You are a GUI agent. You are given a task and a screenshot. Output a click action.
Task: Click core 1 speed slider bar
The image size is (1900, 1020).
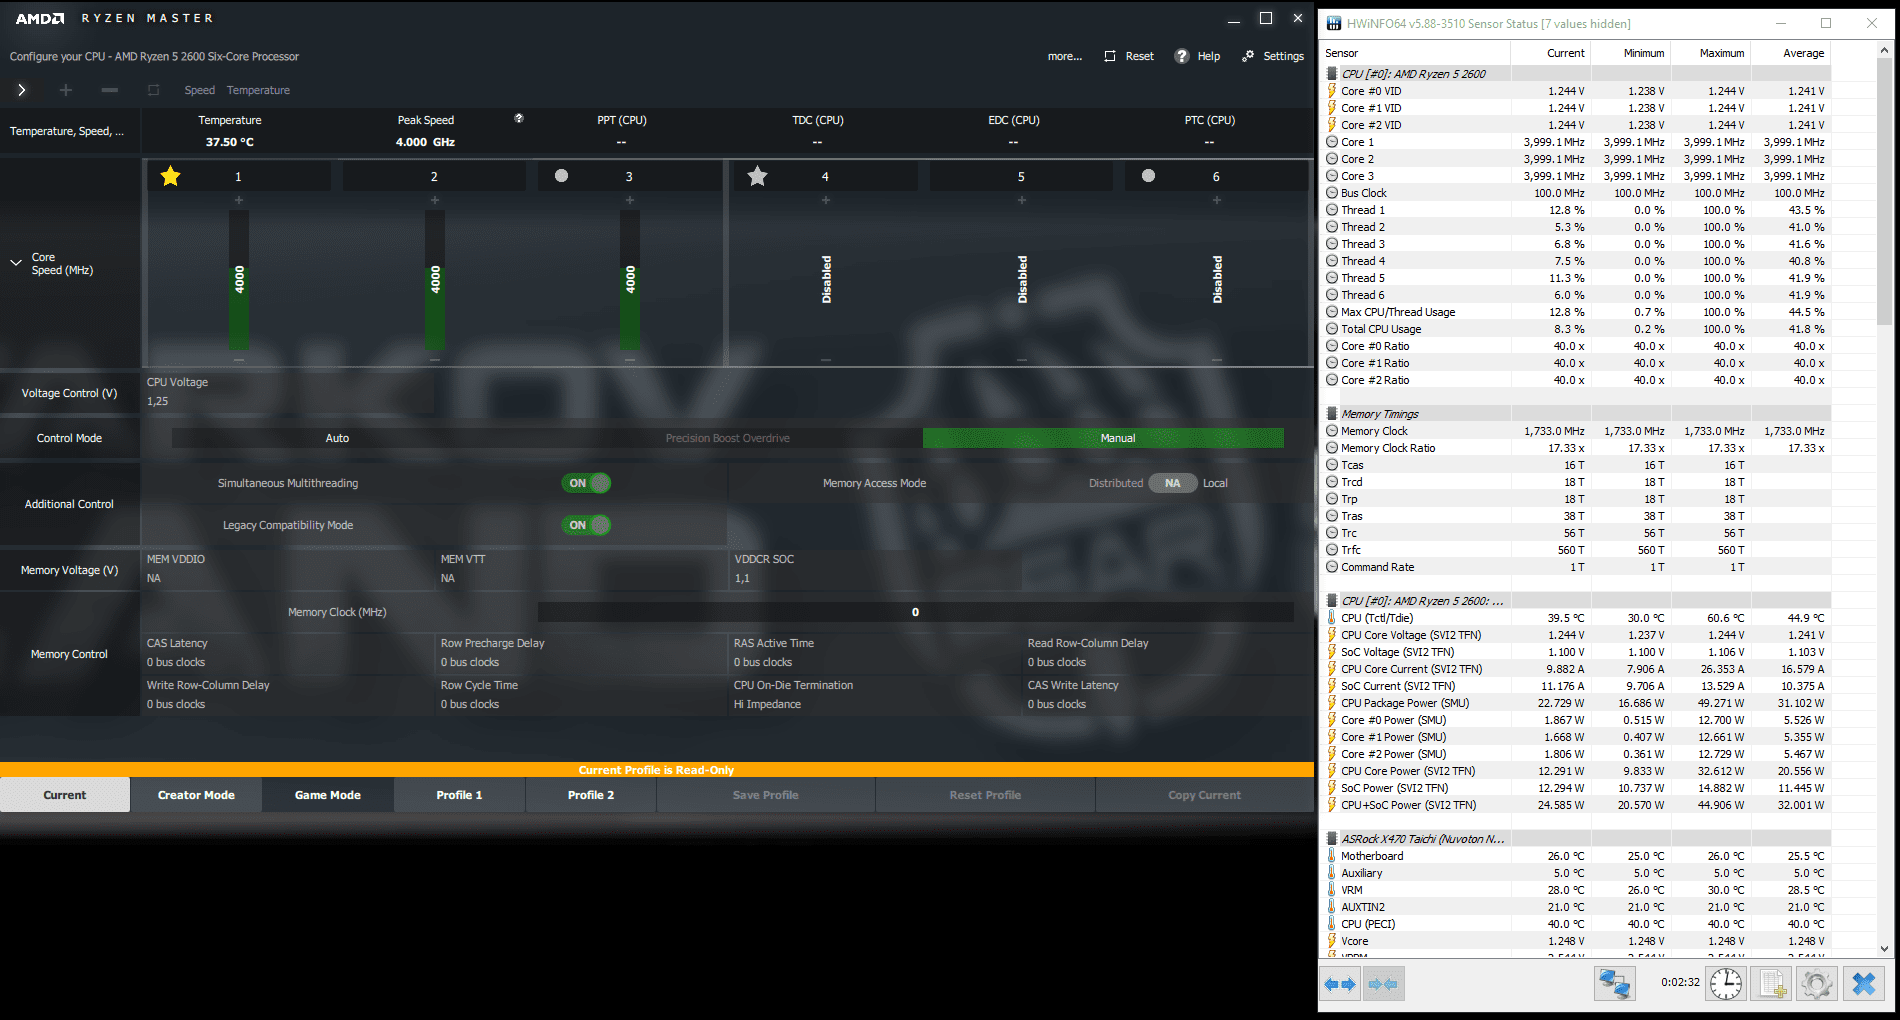coord(239,279)
